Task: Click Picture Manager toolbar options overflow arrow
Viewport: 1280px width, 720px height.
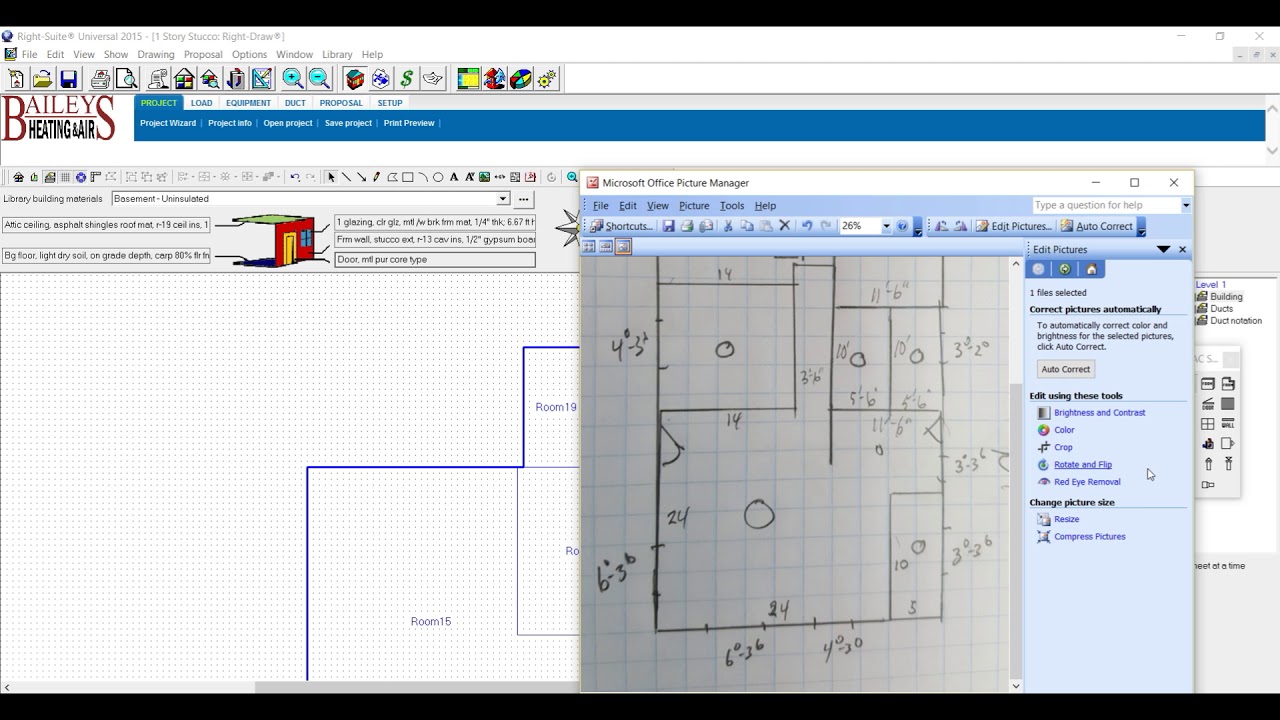Action: [x=918, y=227]
